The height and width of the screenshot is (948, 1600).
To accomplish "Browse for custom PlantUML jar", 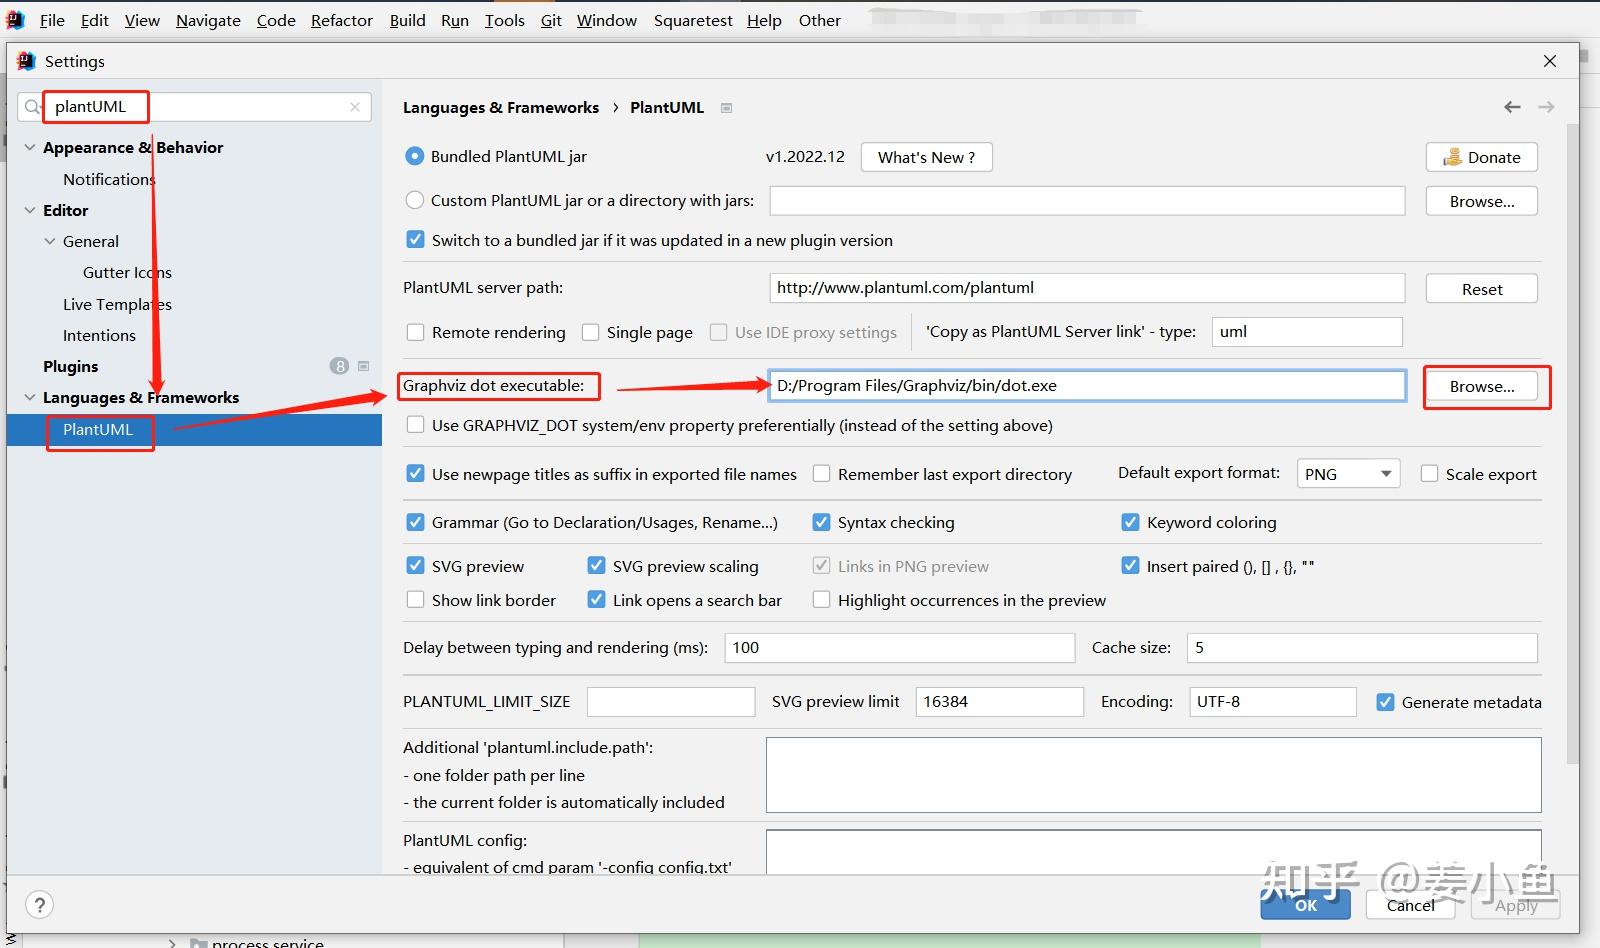I will [1482, 201].
